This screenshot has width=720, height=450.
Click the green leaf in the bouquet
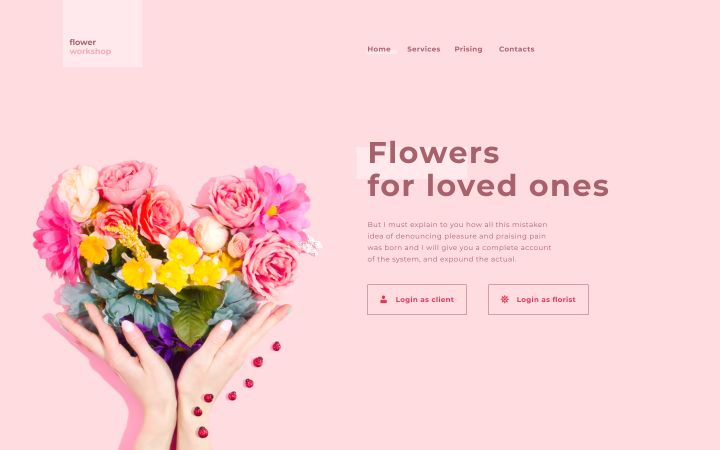point(192,321)
